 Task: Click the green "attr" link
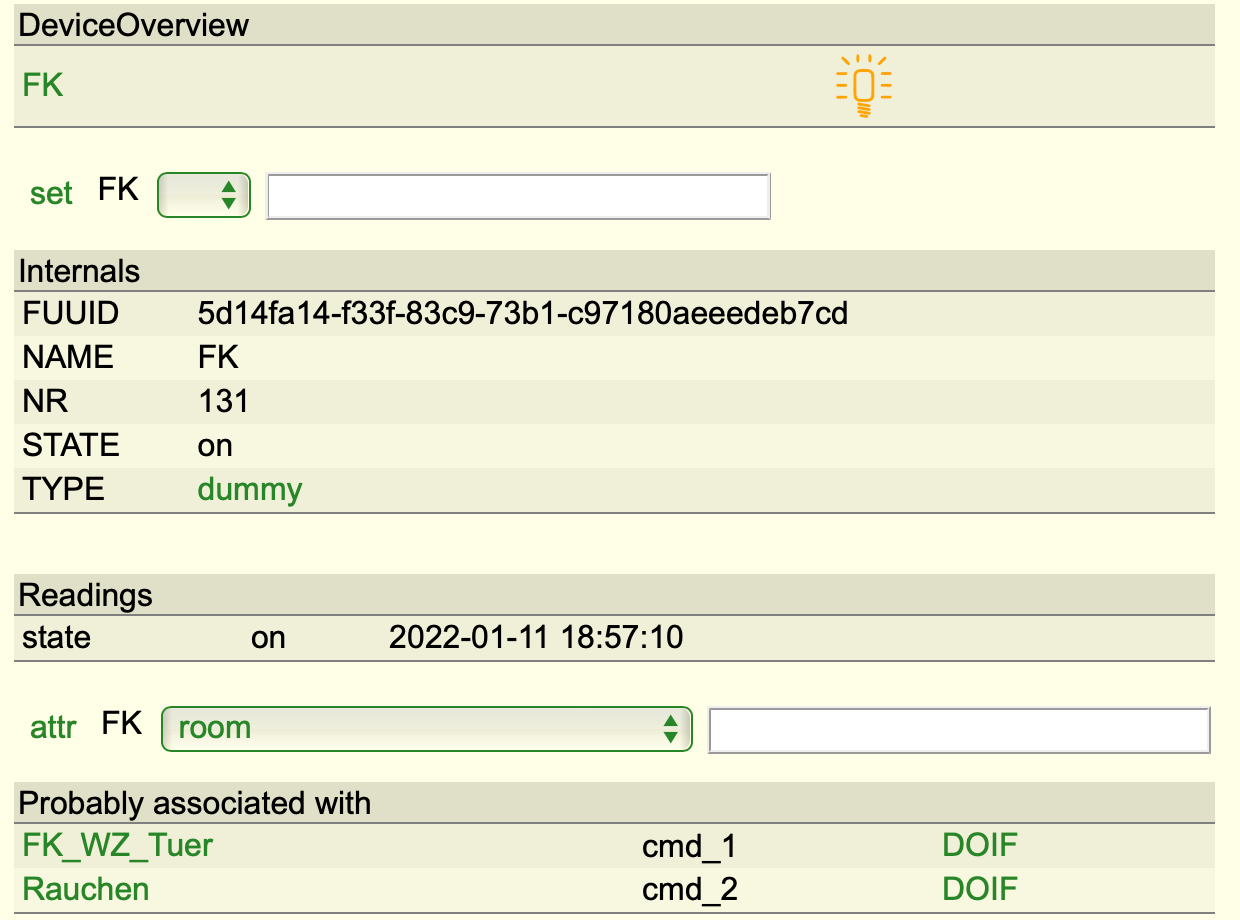tap(53, 728)
